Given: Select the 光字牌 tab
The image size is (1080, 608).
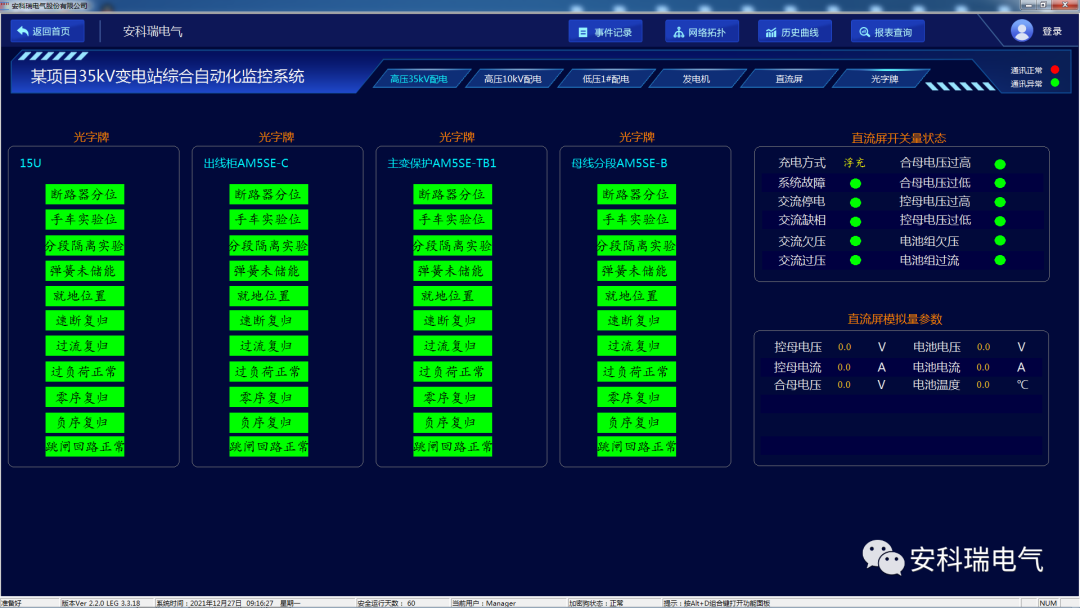Looking at the screenshot, I should 884,78.
